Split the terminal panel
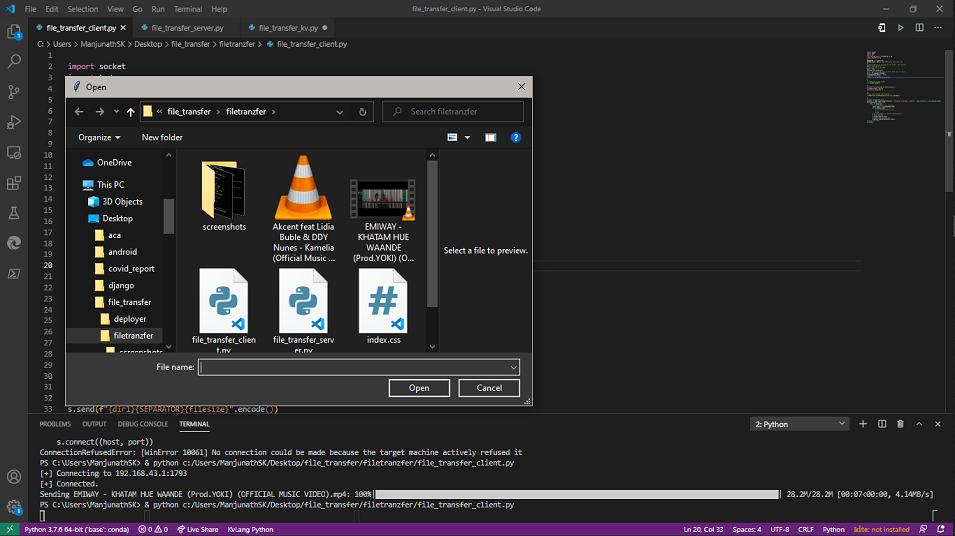The image size is (955, 536). click(882, 424)
